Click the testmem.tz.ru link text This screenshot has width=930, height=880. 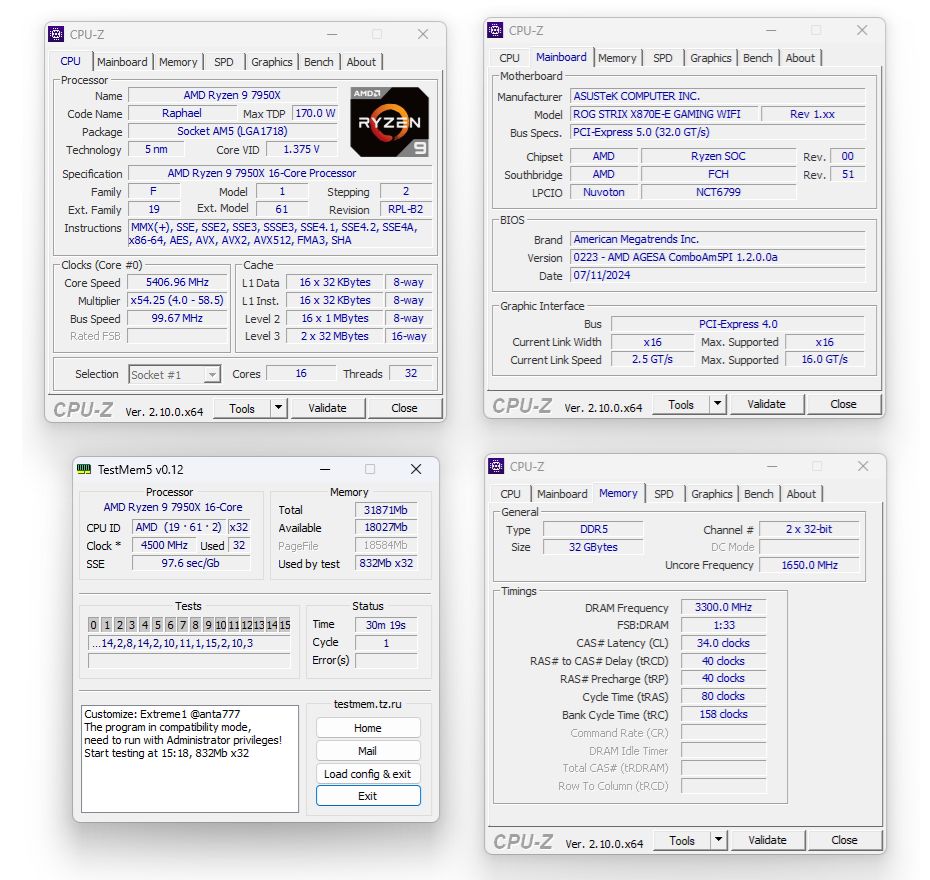pos(368,704)
